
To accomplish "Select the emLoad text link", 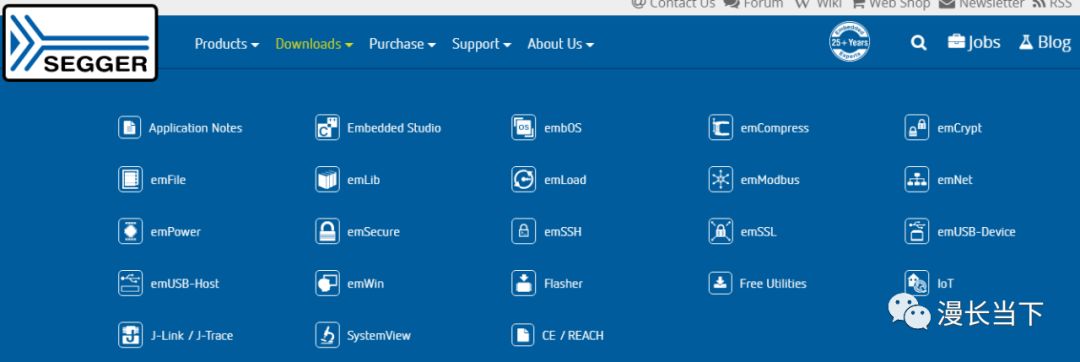I will click(x=565, y=180).
